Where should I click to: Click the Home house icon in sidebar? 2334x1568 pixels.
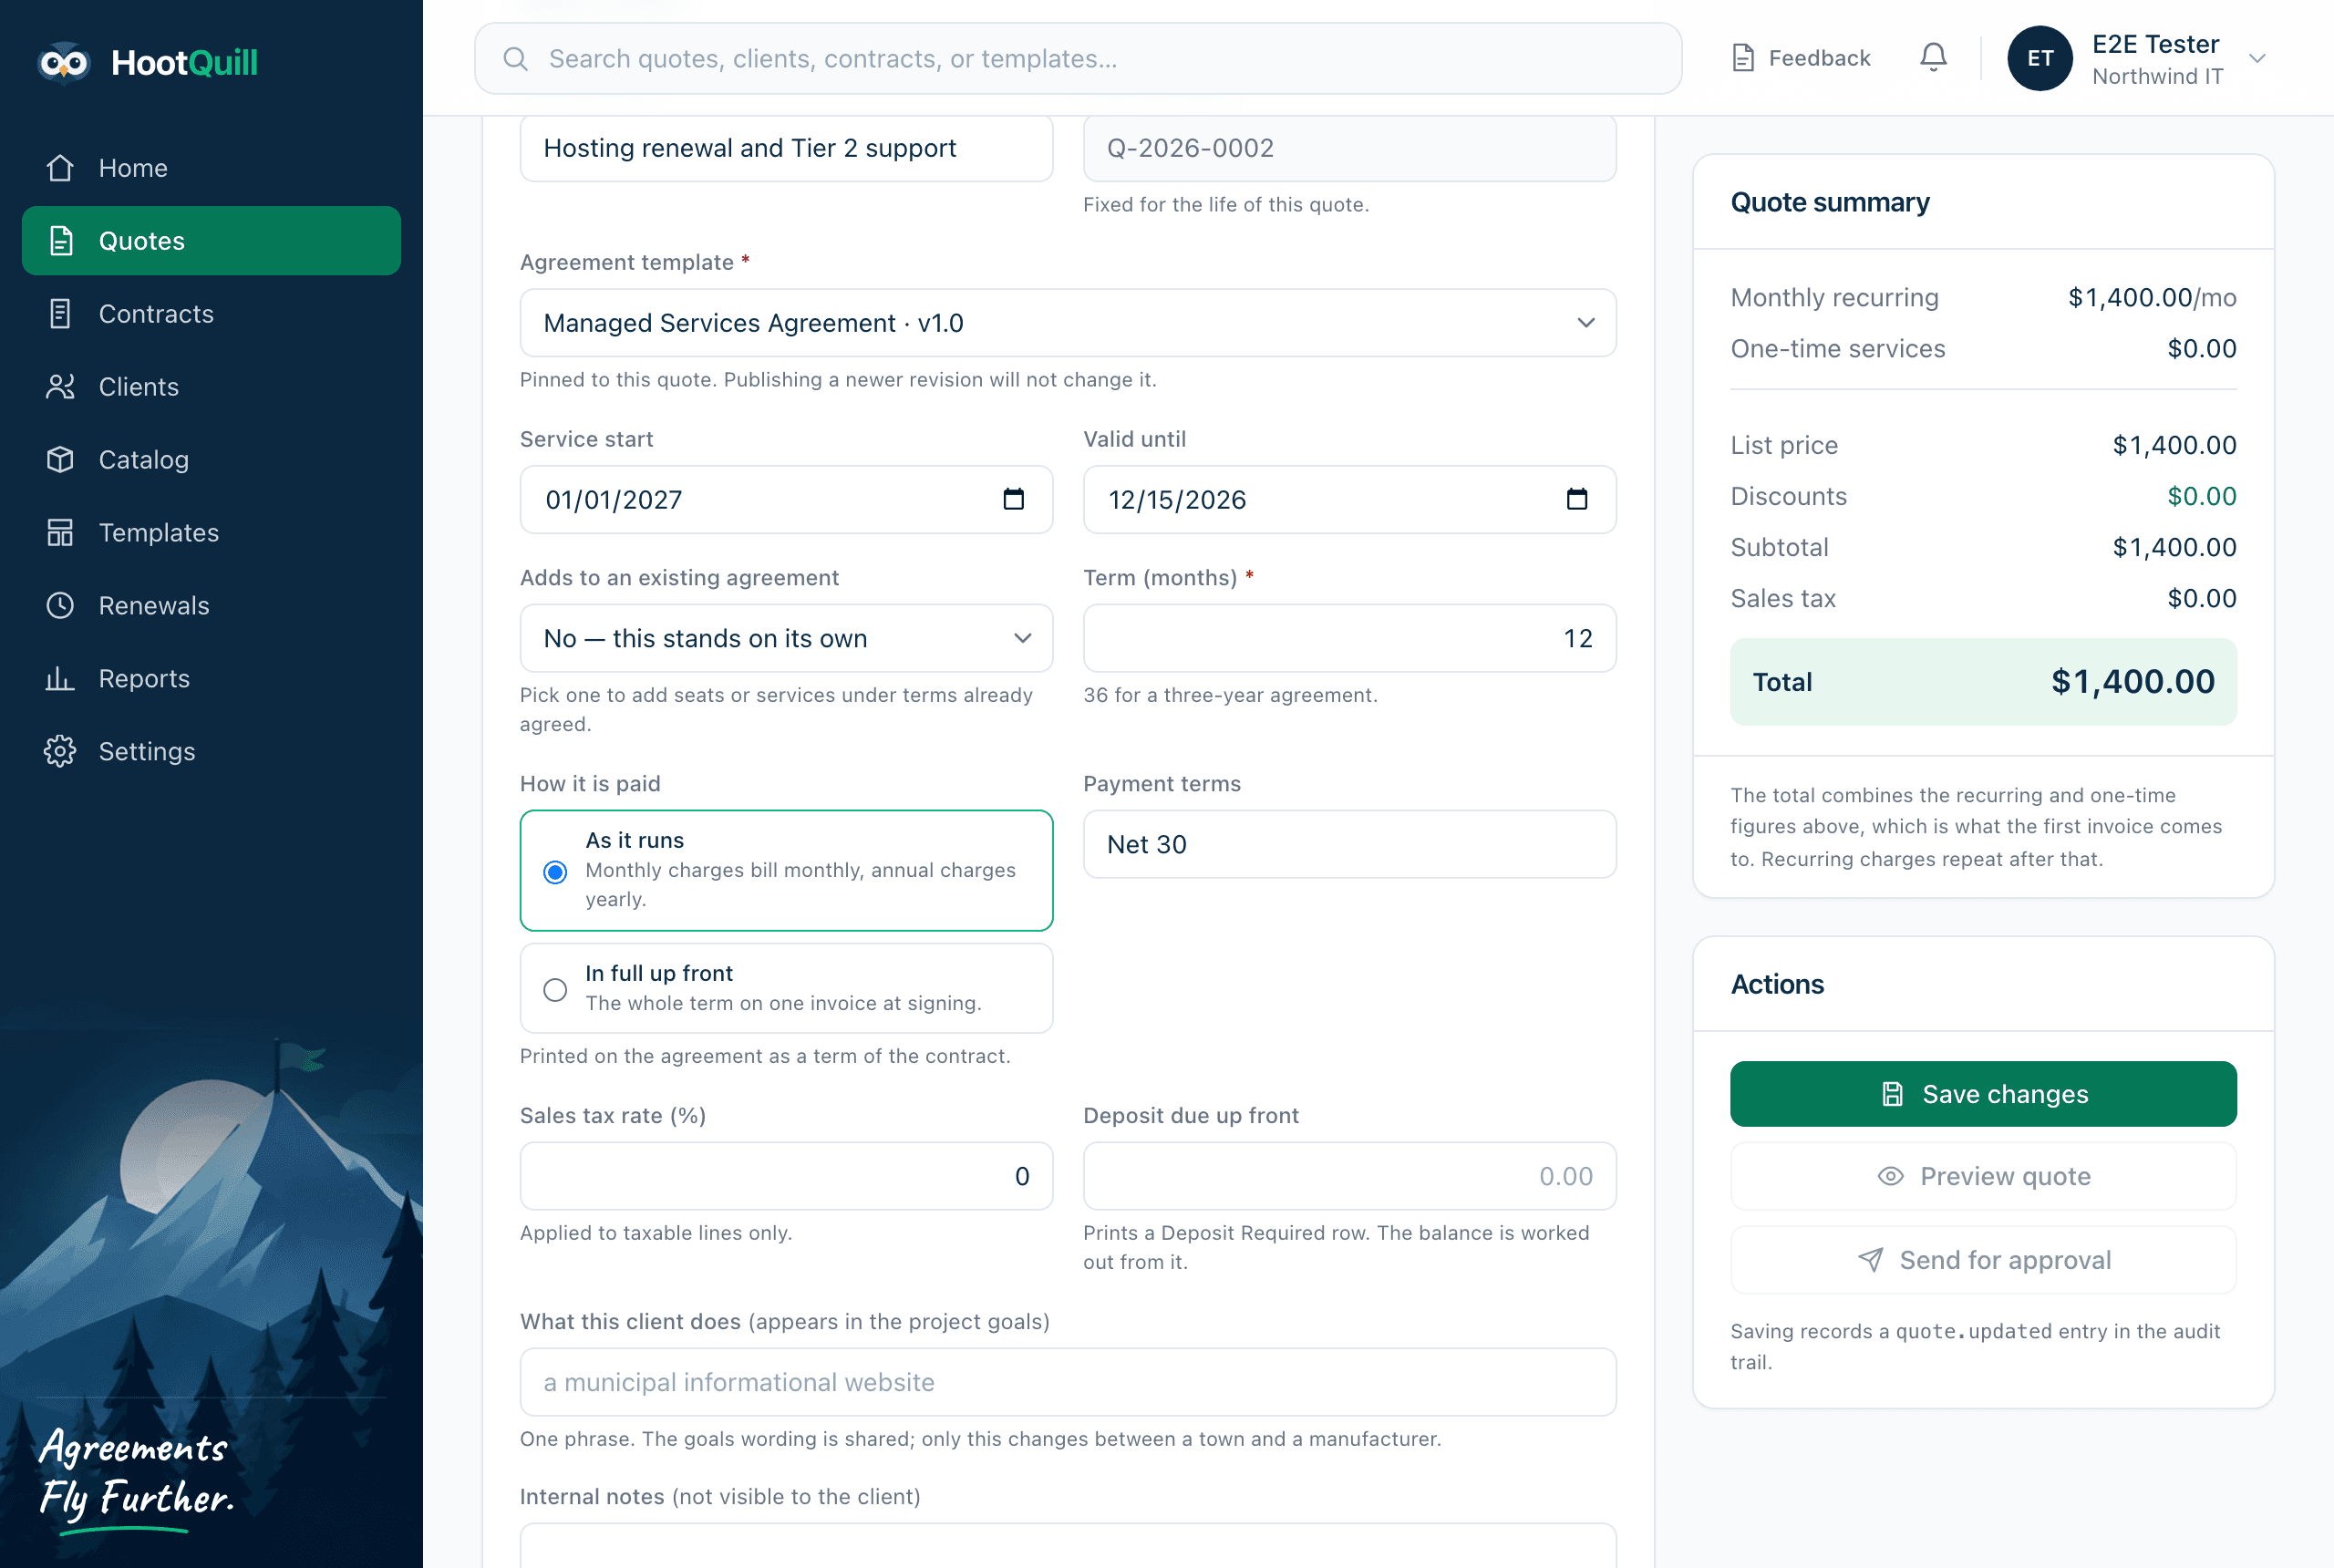click(60, 168)
